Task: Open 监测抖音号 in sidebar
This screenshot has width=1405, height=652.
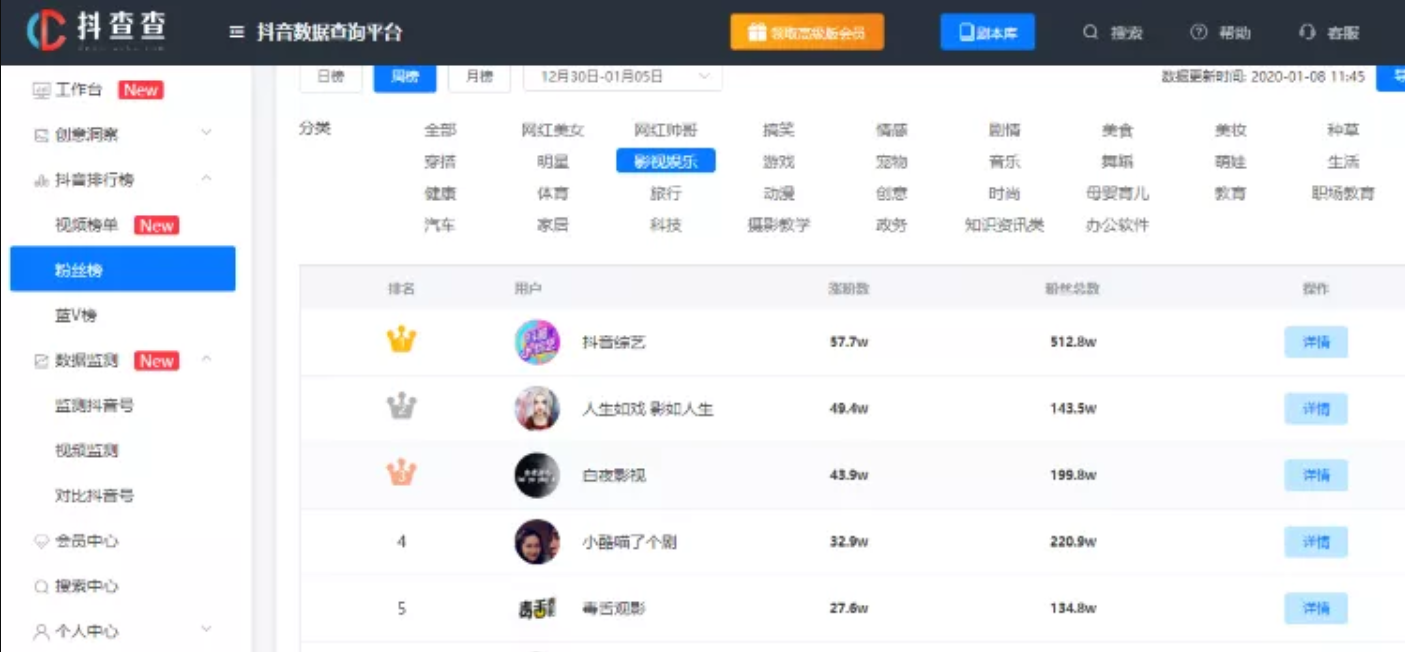Action: (94, 405)
